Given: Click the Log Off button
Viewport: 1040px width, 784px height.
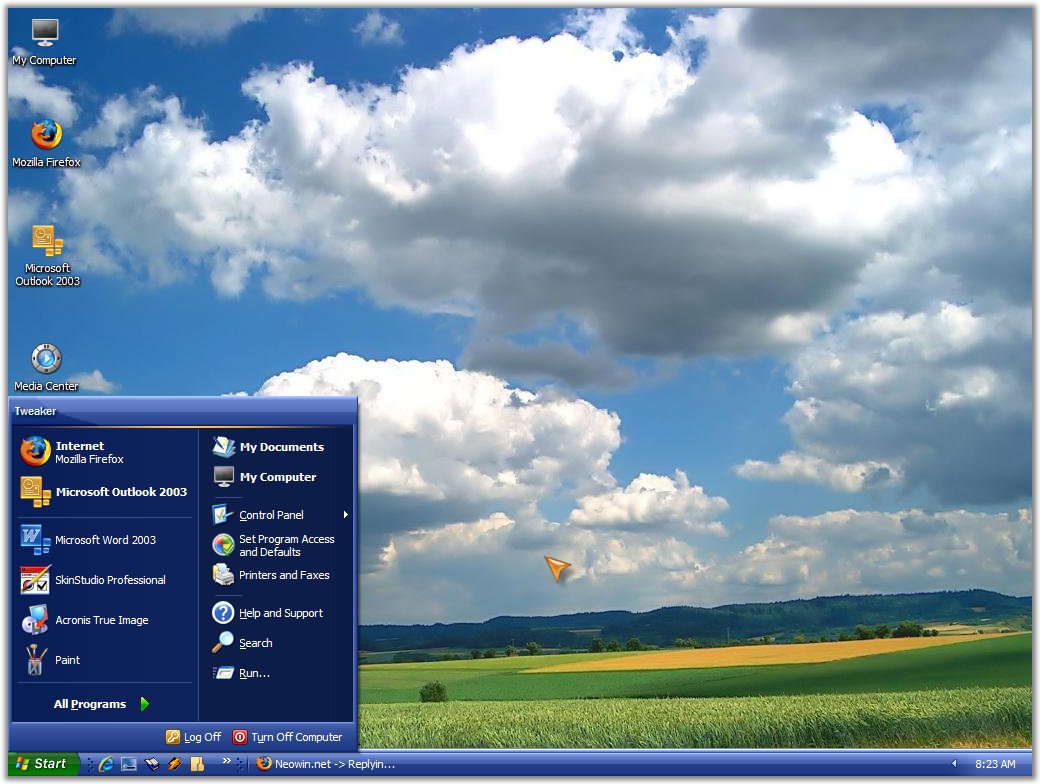Looking at the screenshot, I should pos(194,737).
